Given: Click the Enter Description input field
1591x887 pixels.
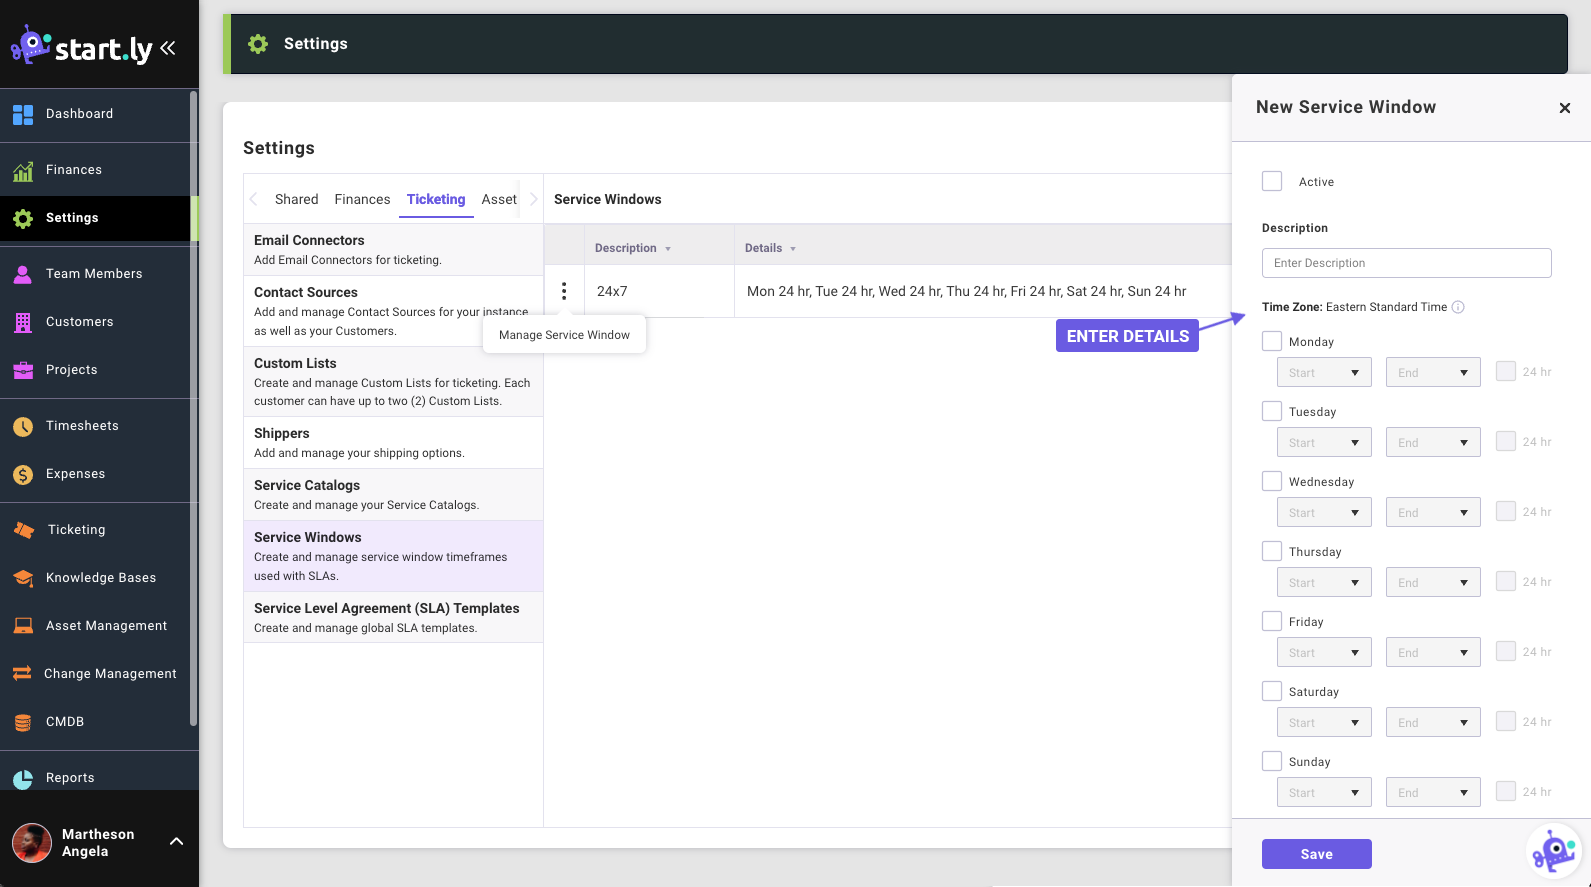Looking at the screenshot, I should 1406,263.
